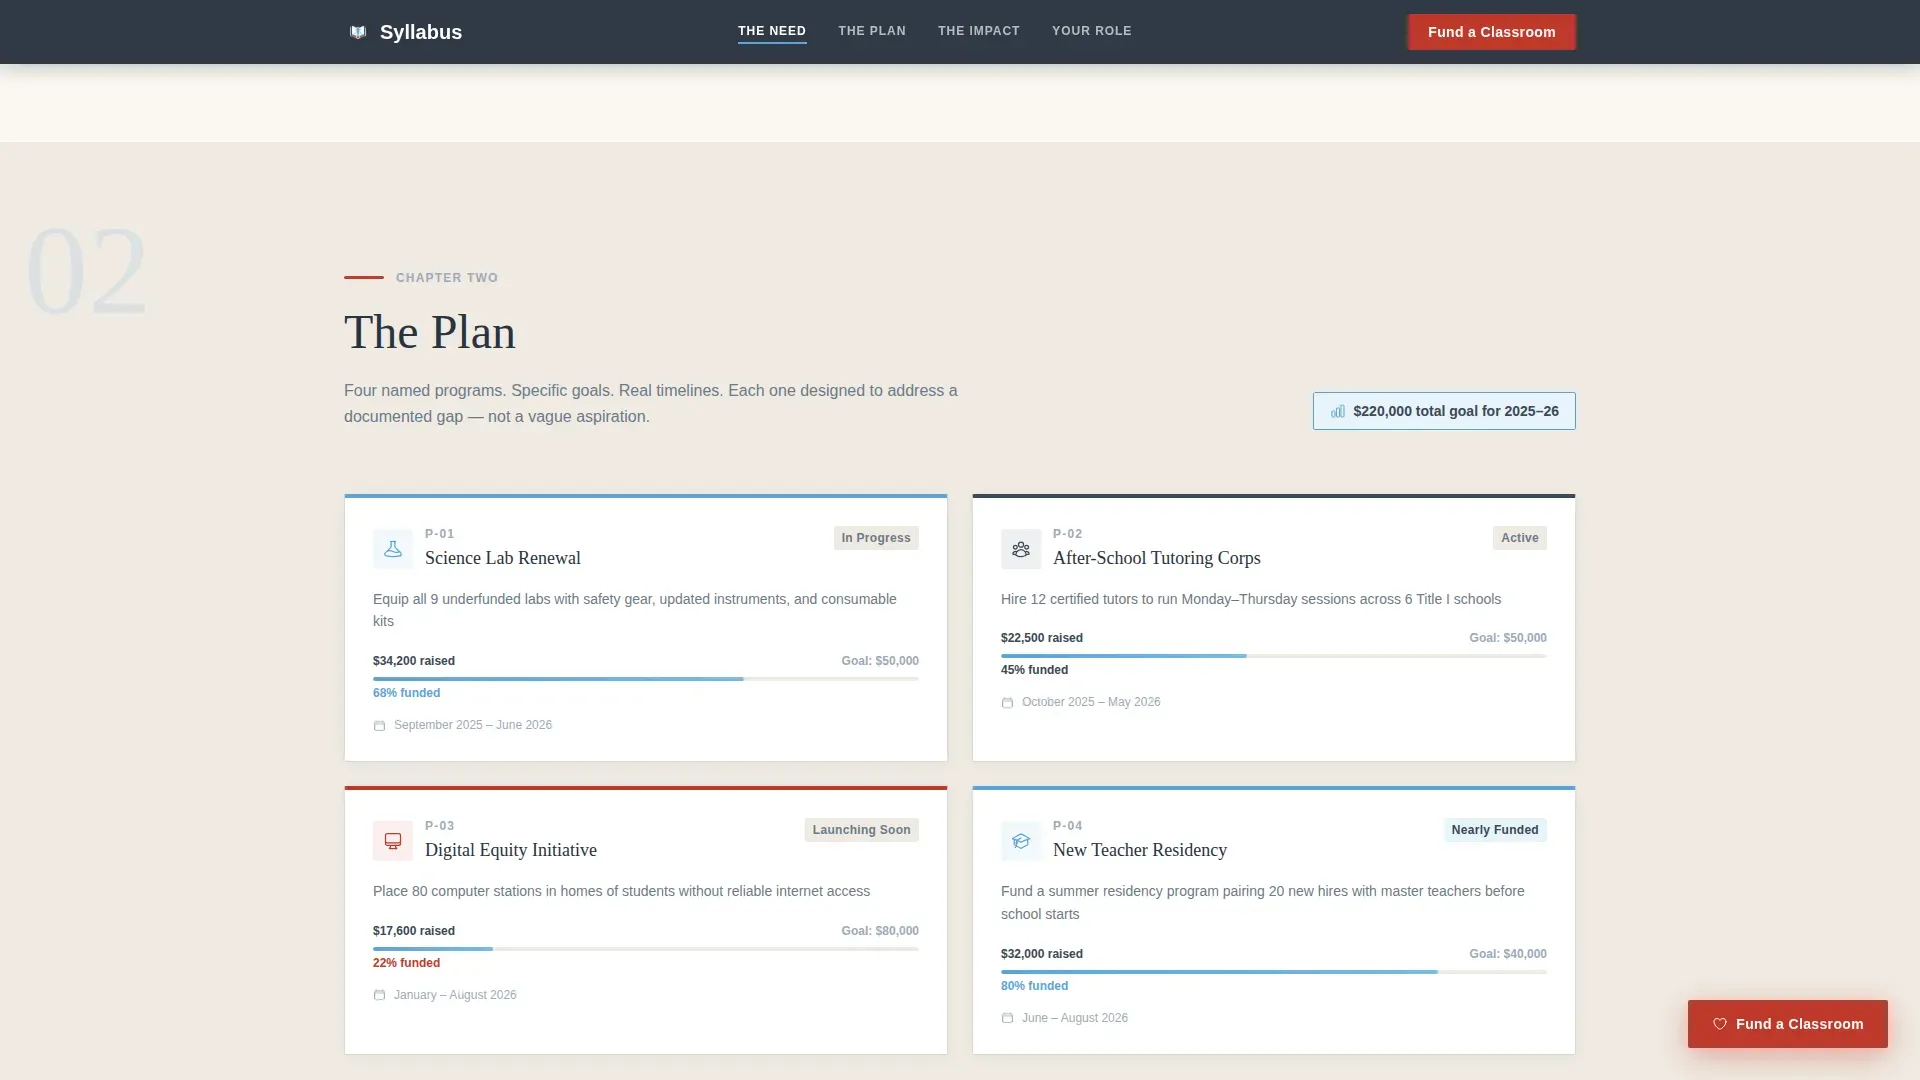Select Your Role in navigation
This screenshot has width=1920, height=1080.
1092,31
